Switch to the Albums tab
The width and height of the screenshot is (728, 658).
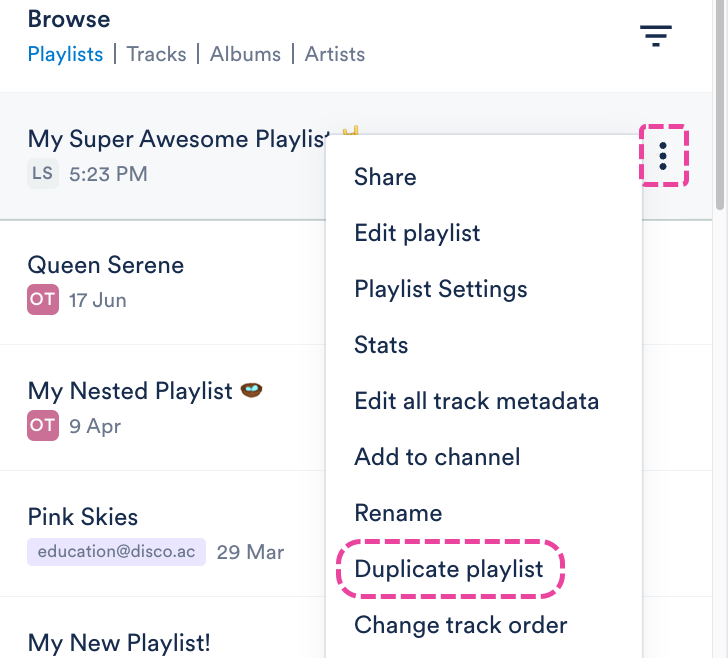click(x=245, y=54)
